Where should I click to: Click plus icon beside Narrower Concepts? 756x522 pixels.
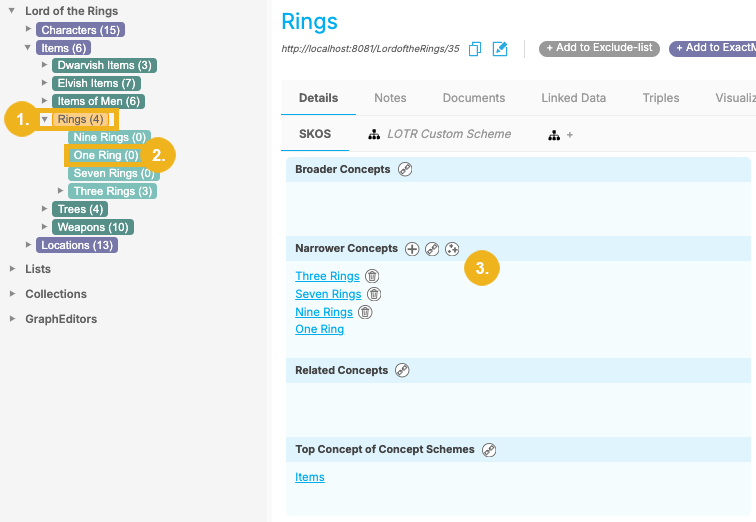pyautogui.click(x=412, y=248)
